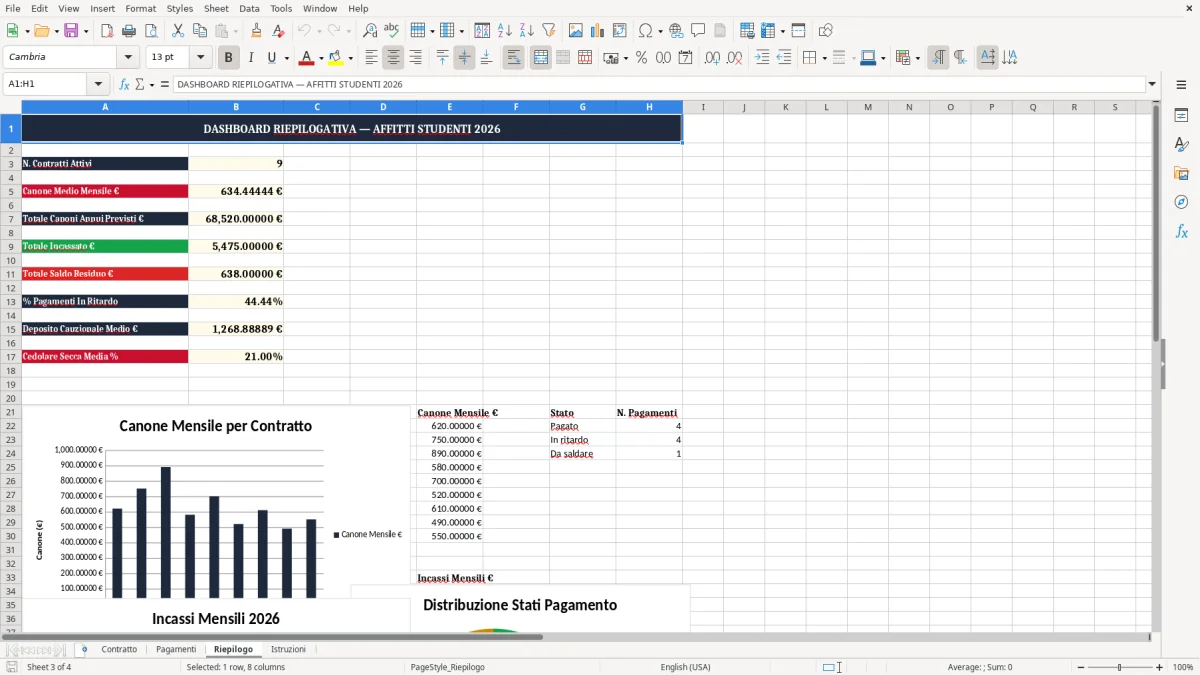
Task: Click Insert Hyperlink icon
Action: point(677,31)
